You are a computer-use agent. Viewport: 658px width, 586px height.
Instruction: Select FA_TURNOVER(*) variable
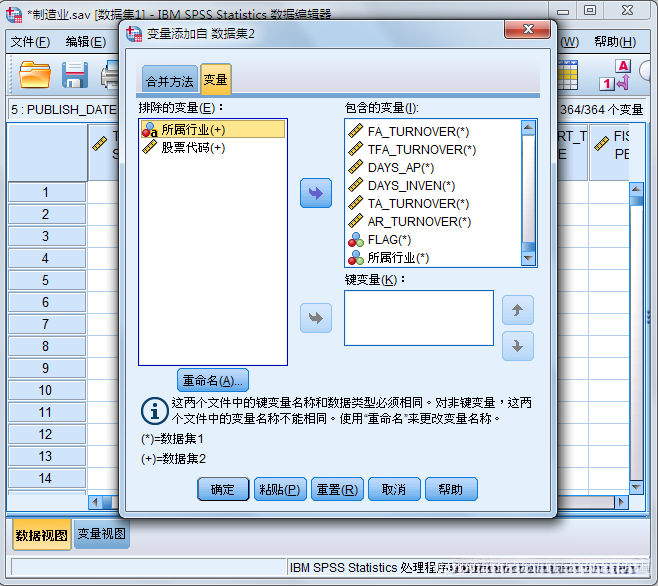(433, 131)
